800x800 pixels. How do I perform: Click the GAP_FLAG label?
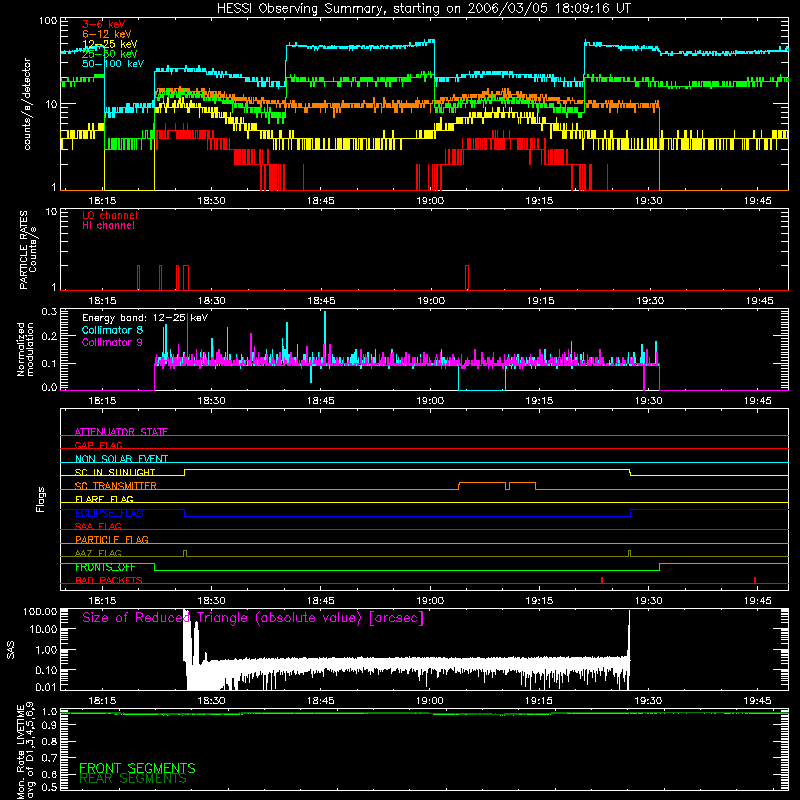(98, 445)
